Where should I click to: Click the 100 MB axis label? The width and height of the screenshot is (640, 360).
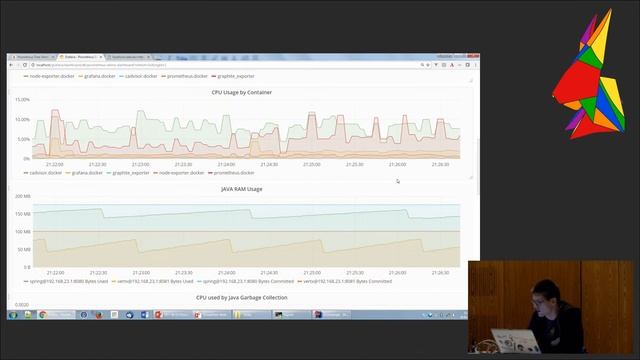(23, 232)
